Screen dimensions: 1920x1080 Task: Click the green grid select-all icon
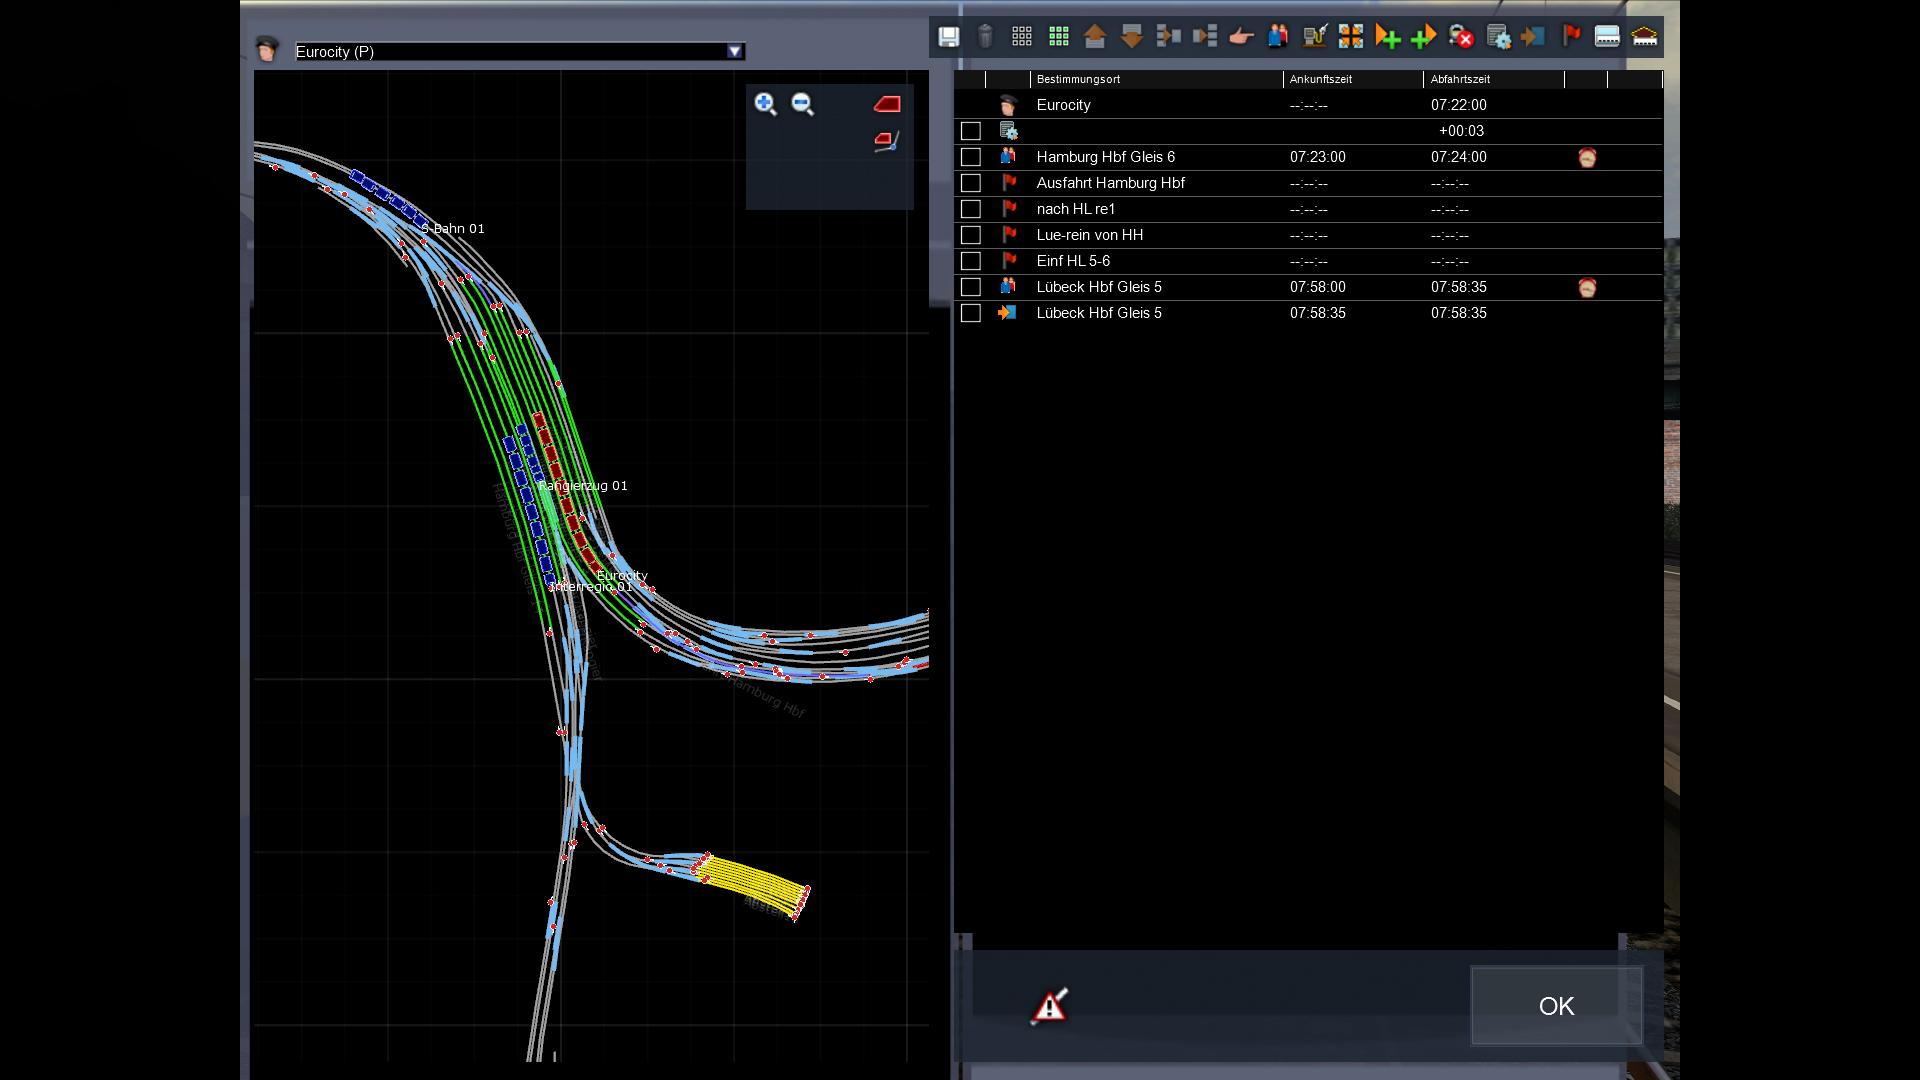point(1058,37)
